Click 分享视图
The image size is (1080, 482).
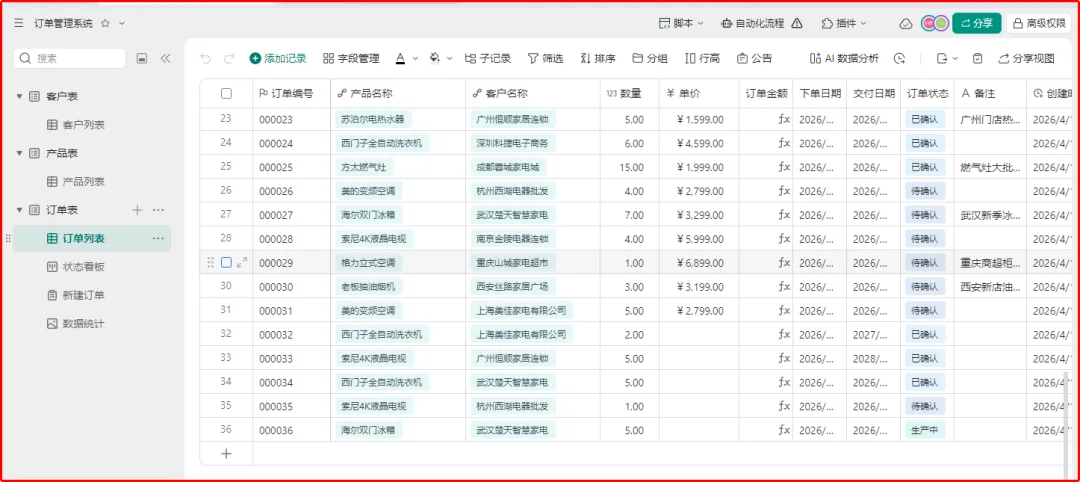tap(1026, 59)
